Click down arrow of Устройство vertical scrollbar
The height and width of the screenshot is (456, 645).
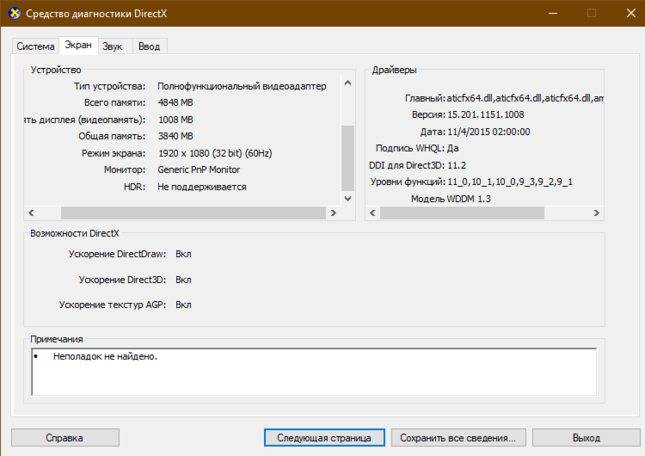point(348,199)
